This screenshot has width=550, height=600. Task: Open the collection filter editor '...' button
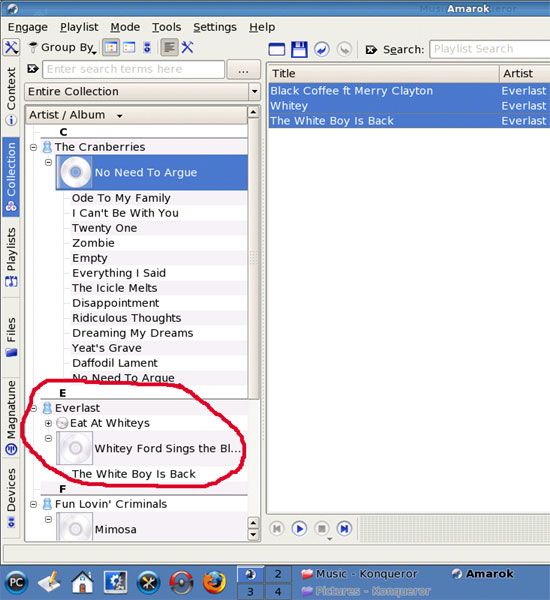click(243, 69)
